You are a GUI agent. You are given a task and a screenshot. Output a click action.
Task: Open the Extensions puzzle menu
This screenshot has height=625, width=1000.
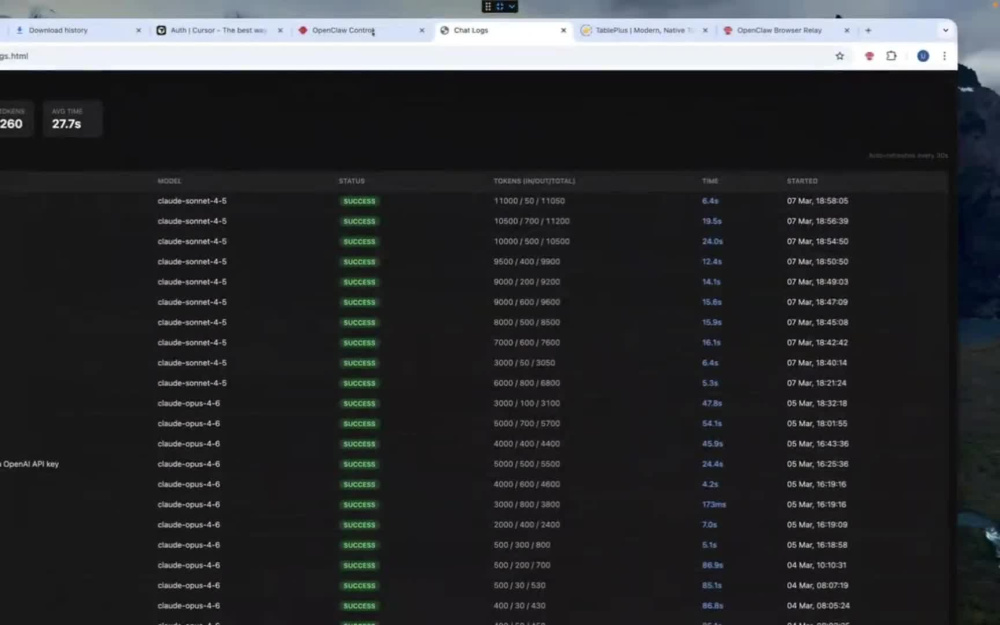891,56
